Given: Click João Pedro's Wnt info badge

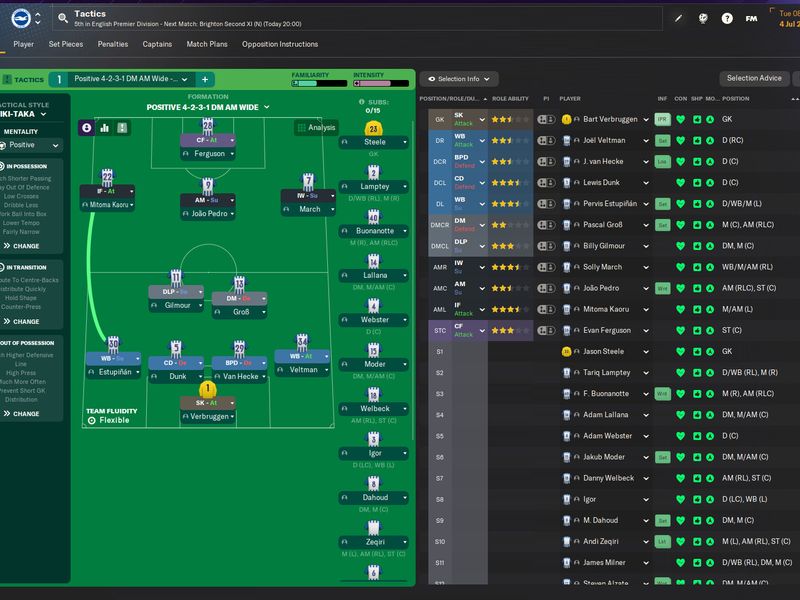Looking at the screenshot, I should pyautogui.click(x=662, y=288).
